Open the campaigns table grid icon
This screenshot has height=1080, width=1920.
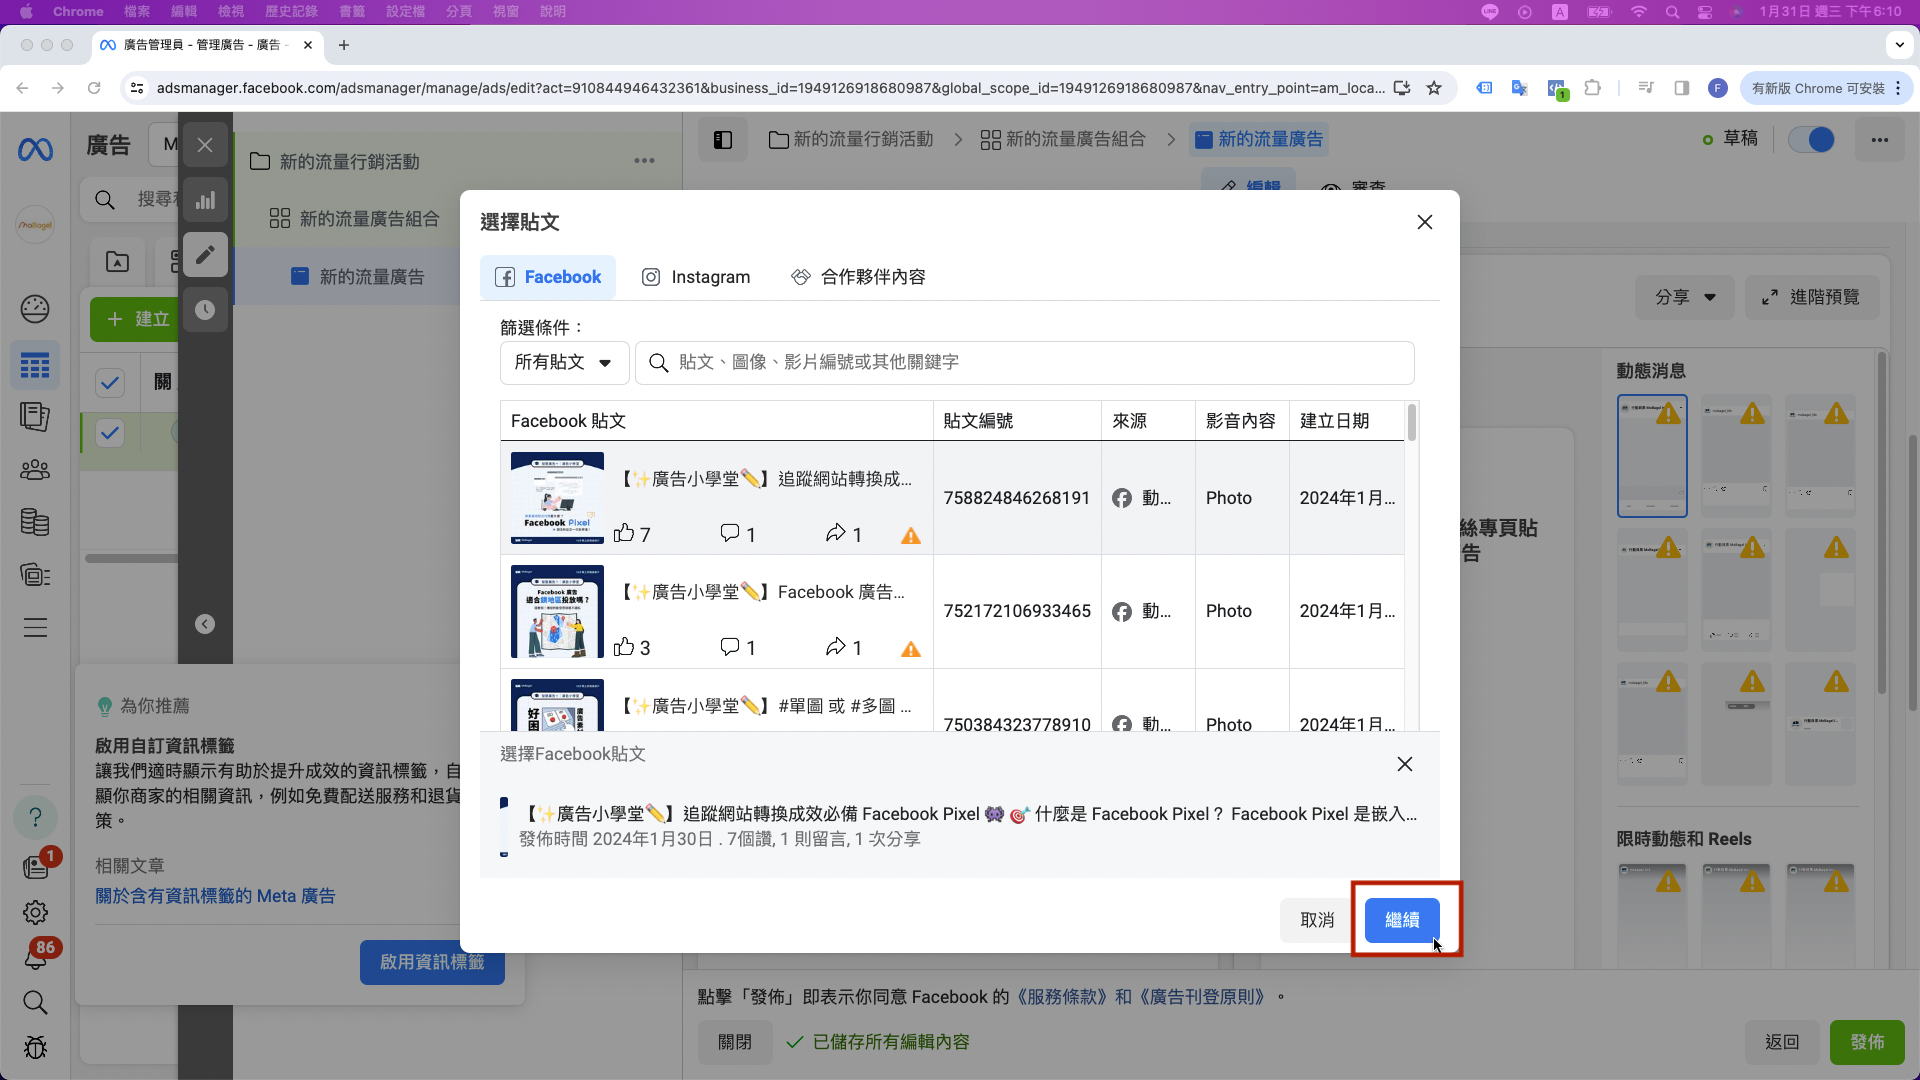(35, 366)
